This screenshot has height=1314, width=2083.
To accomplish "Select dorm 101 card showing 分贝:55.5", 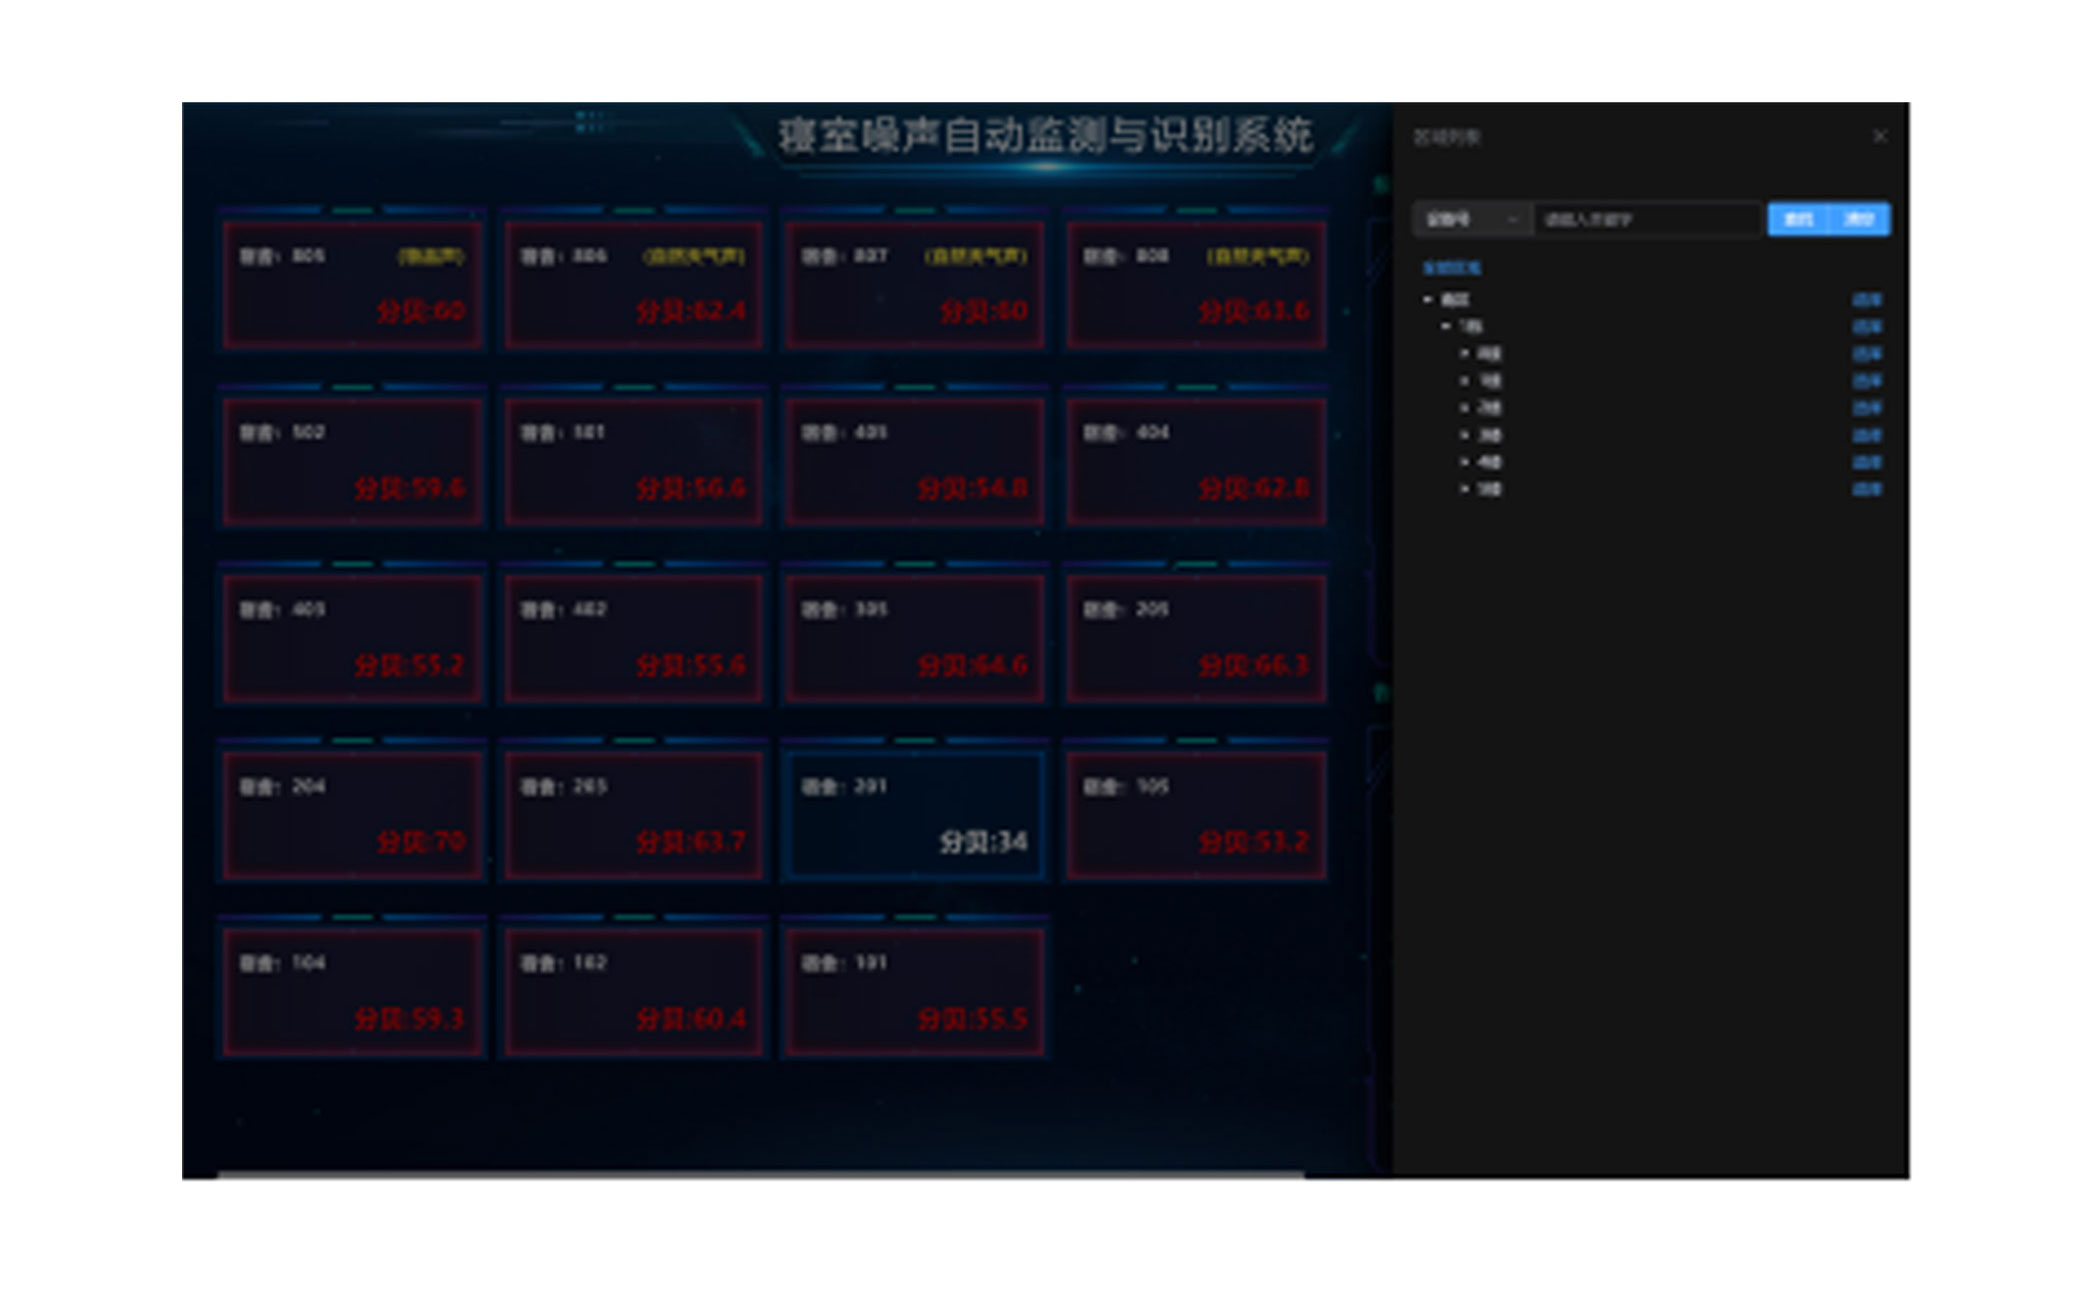I will click(x=914, y=991).
